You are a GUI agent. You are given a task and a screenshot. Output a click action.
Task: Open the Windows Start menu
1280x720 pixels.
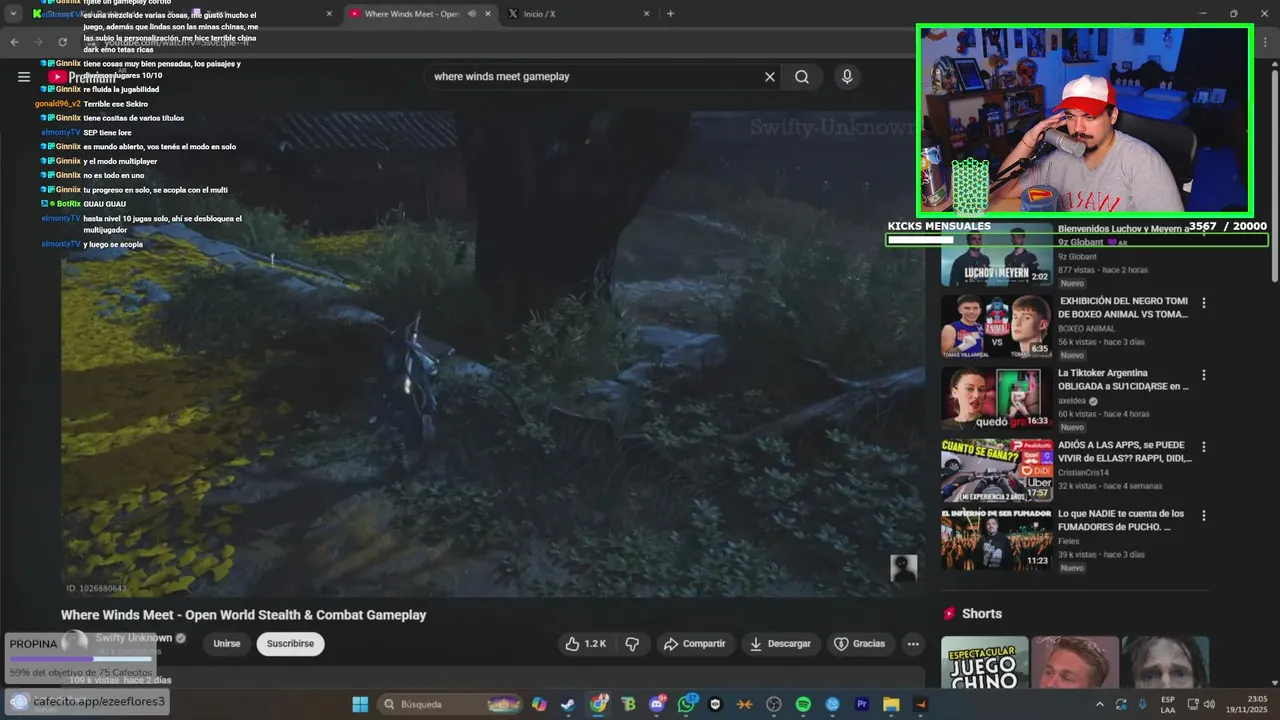tap(360, 704)
